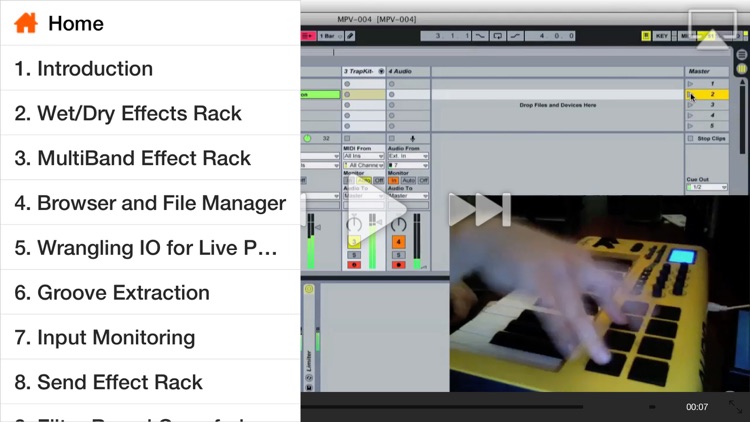Click the clip stop square under 4 Audio
Viewport: 750px width, 422px height.
392,138
